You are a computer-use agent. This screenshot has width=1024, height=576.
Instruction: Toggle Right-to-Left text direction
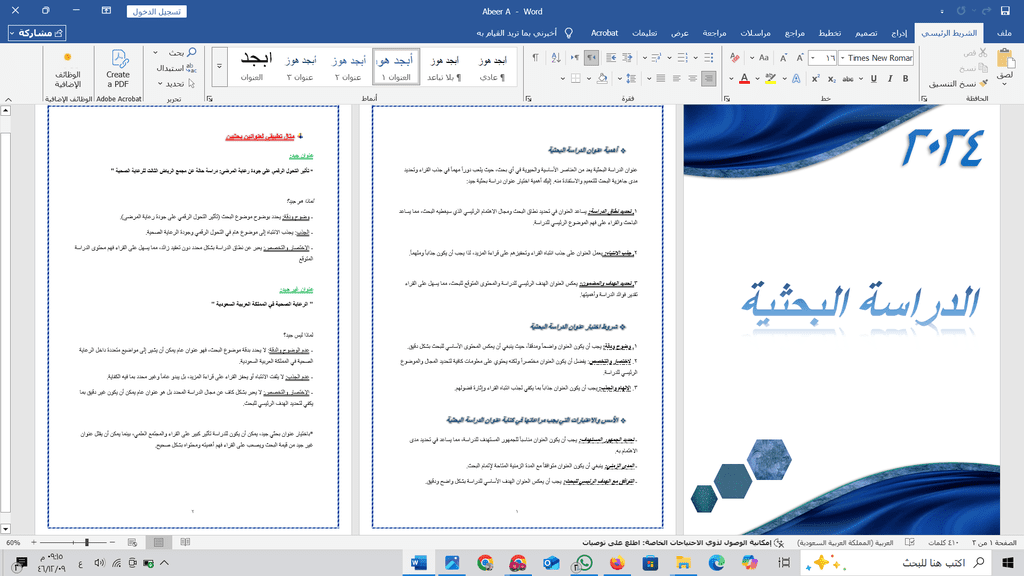pyautogui.click(x=591, y=58)
